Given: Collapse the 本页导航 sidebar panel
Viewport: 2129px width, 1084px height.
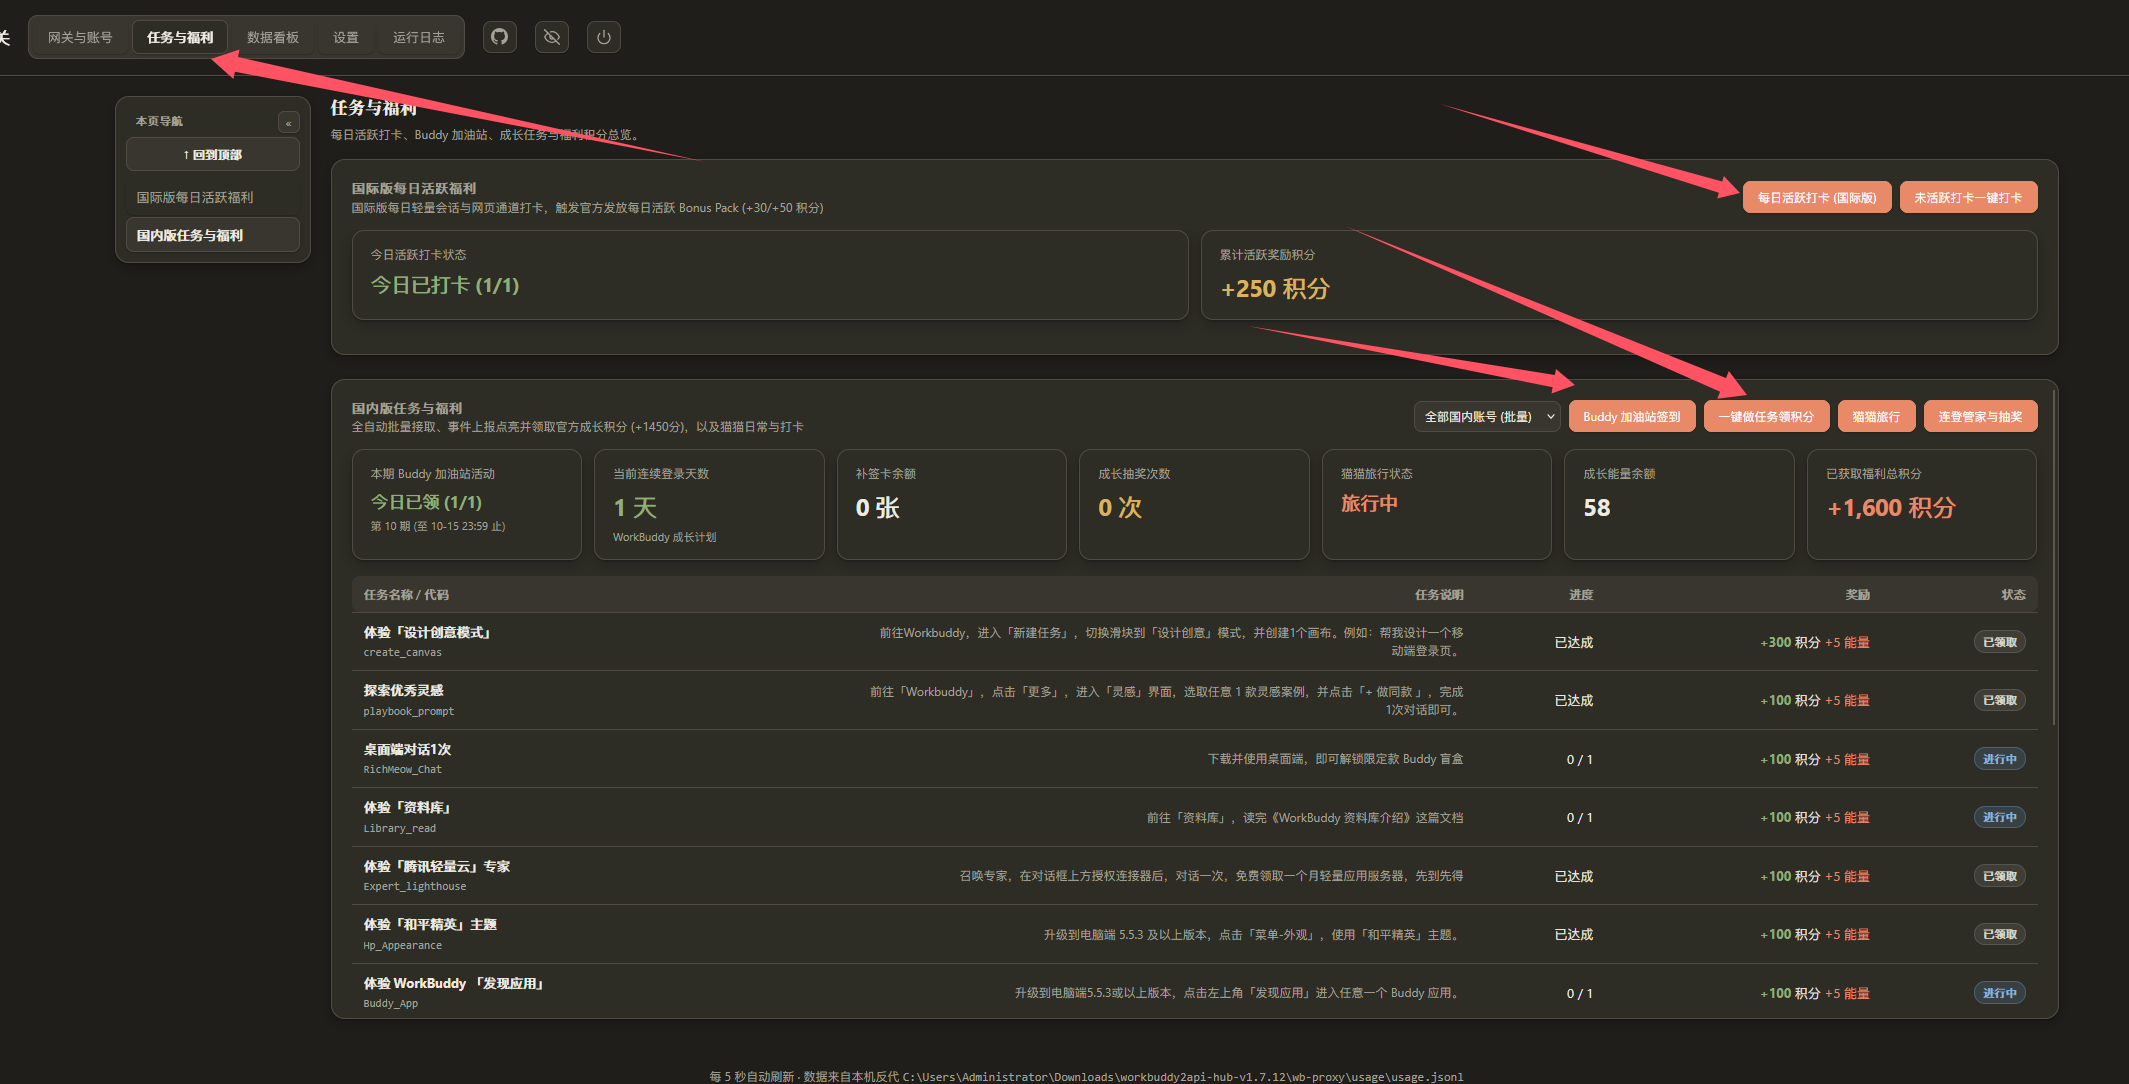Looking at the screenshot, I should click(x=288, y=123).
